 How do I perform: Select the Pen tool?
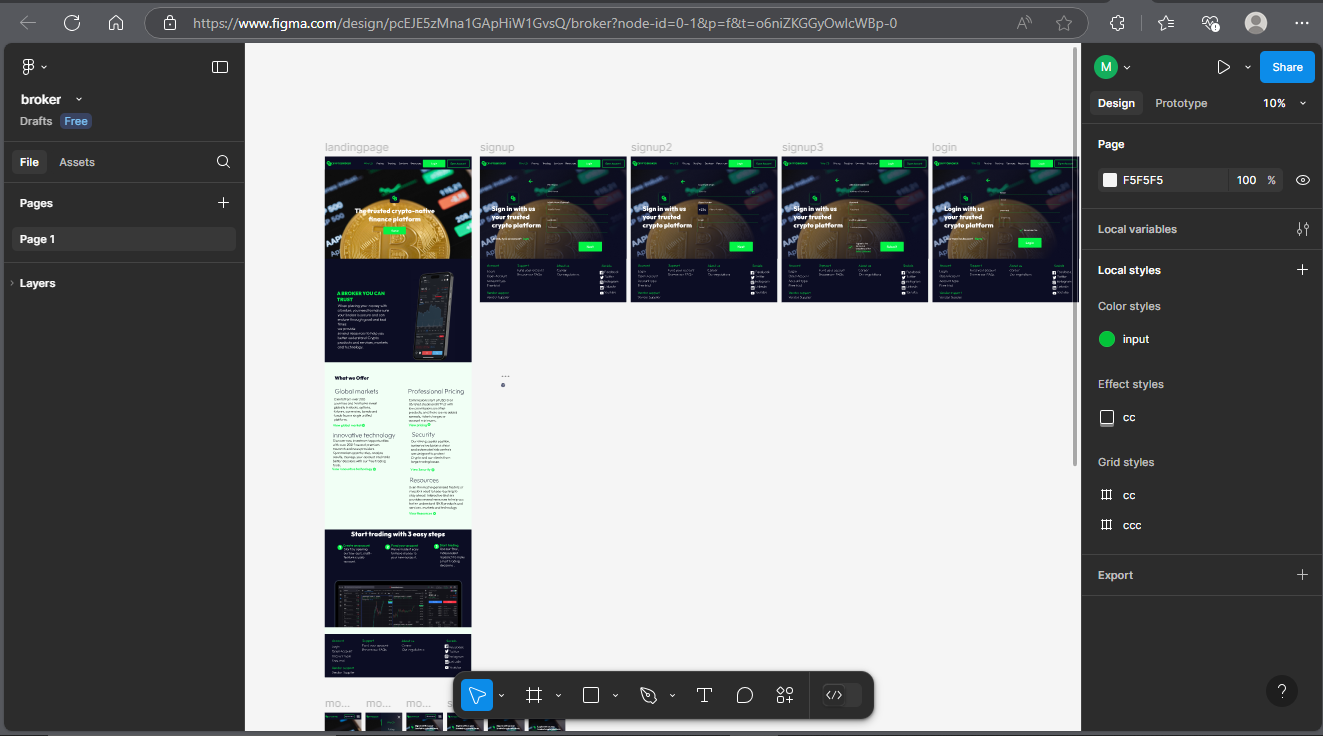(648, 695)
